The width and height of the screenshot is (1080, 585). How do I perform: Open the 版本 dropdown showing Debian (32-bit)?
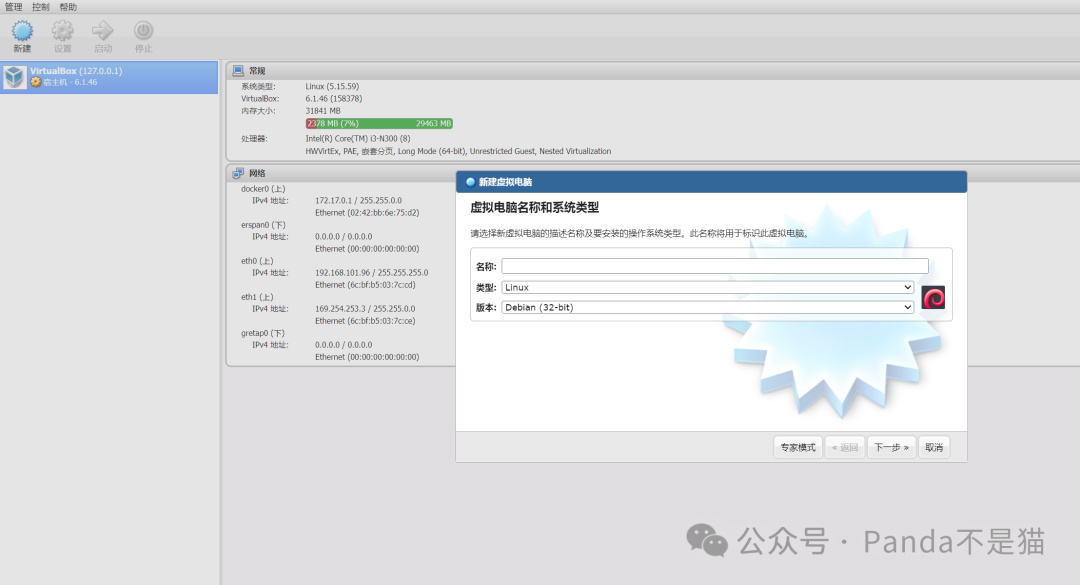click(707, 307)
